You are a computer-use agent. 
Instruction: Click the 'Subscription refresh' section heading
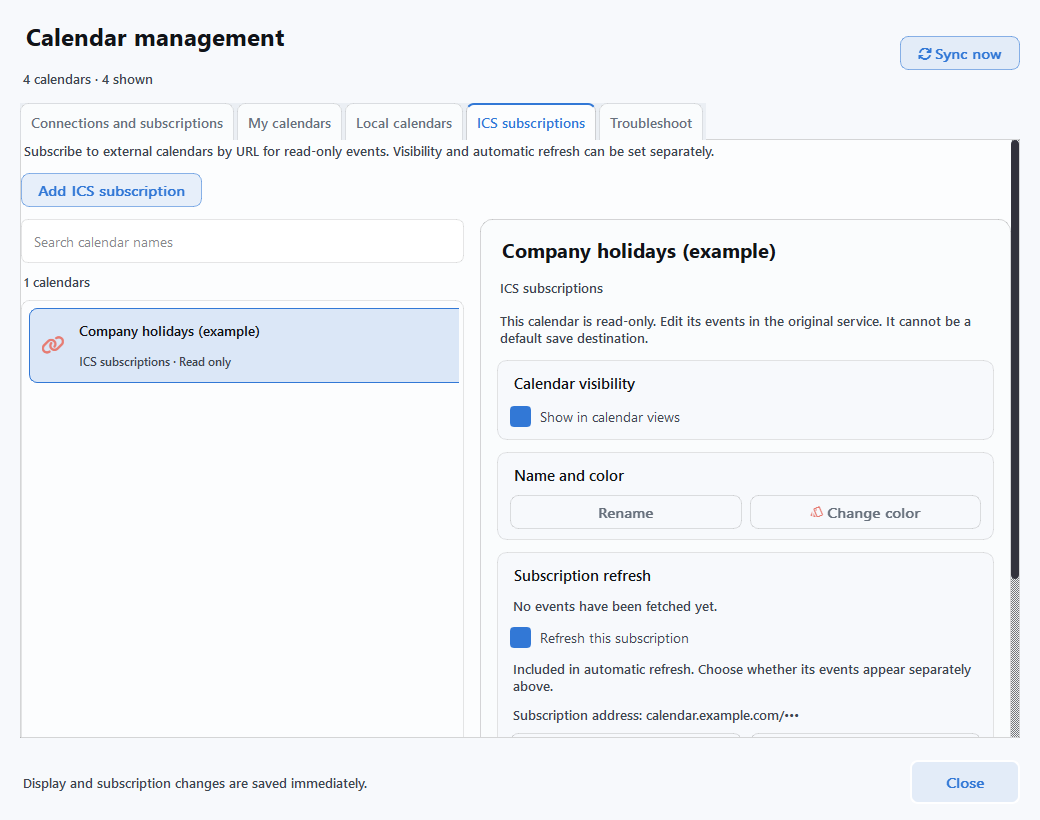[x=582, y=575]
